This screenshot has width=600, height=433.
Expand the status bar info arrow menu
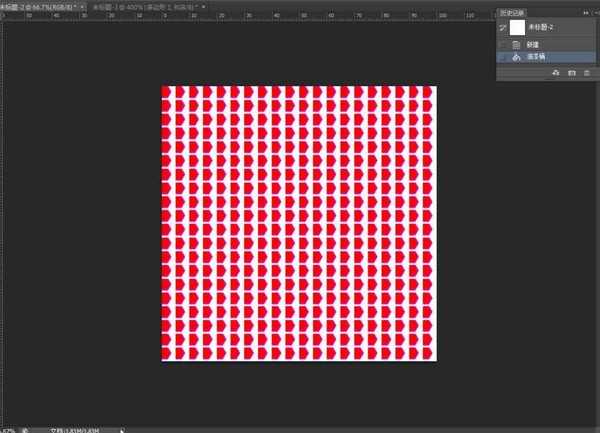(122, 429)
